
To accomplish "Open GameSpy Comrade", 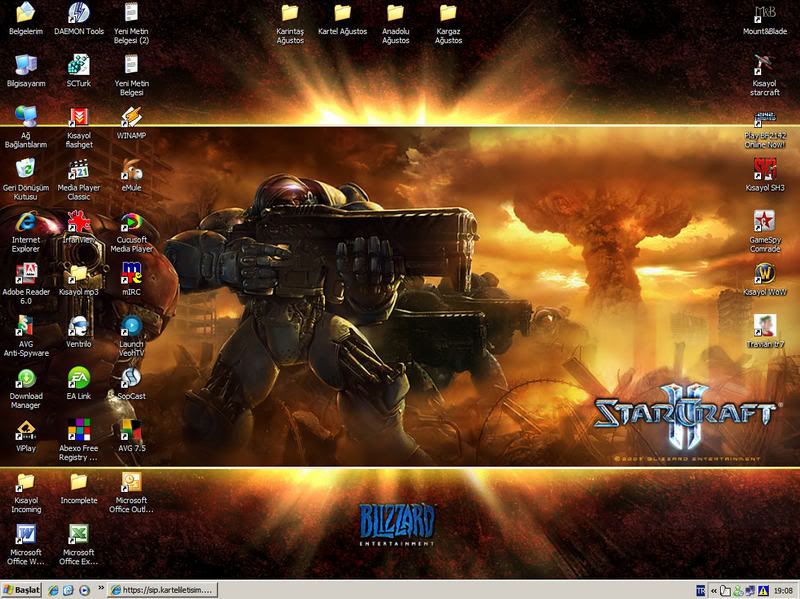I will pos(765,232).
